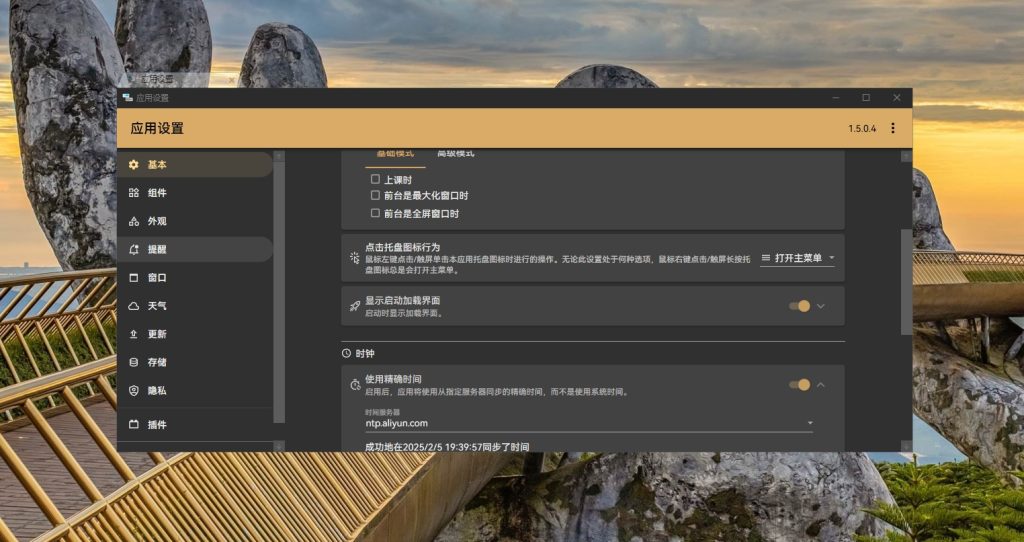The width and height of the screenshot is (1024, 542).
Task: Click the sidebar scrollbar down arrow
Action: point(279,446)
